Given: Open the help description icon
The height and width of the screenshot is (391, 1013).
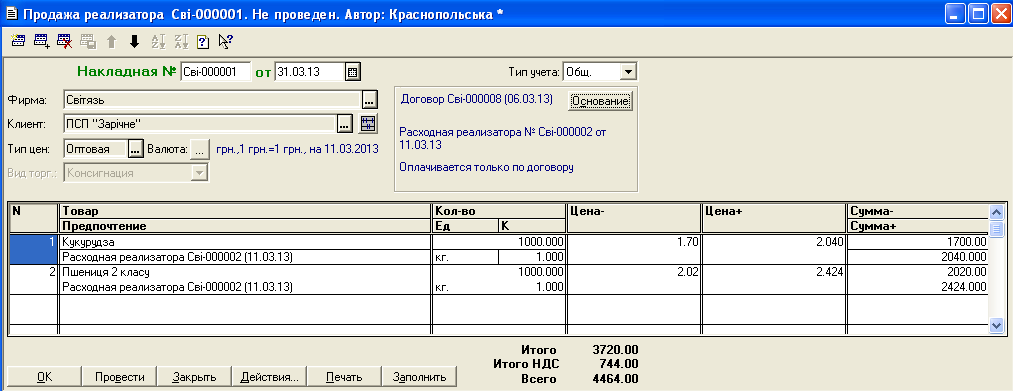Looking at the screenshot, I should point(203,41).
